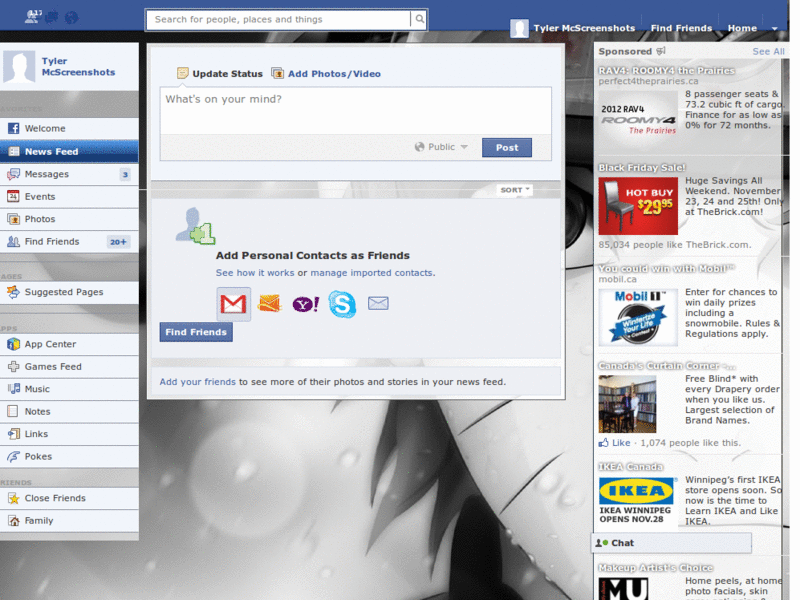The width and height of the screenshot is (800, 600).
Task: Open Music icon in sidebar
Action: pyautogui.click(x=13, y=389)
